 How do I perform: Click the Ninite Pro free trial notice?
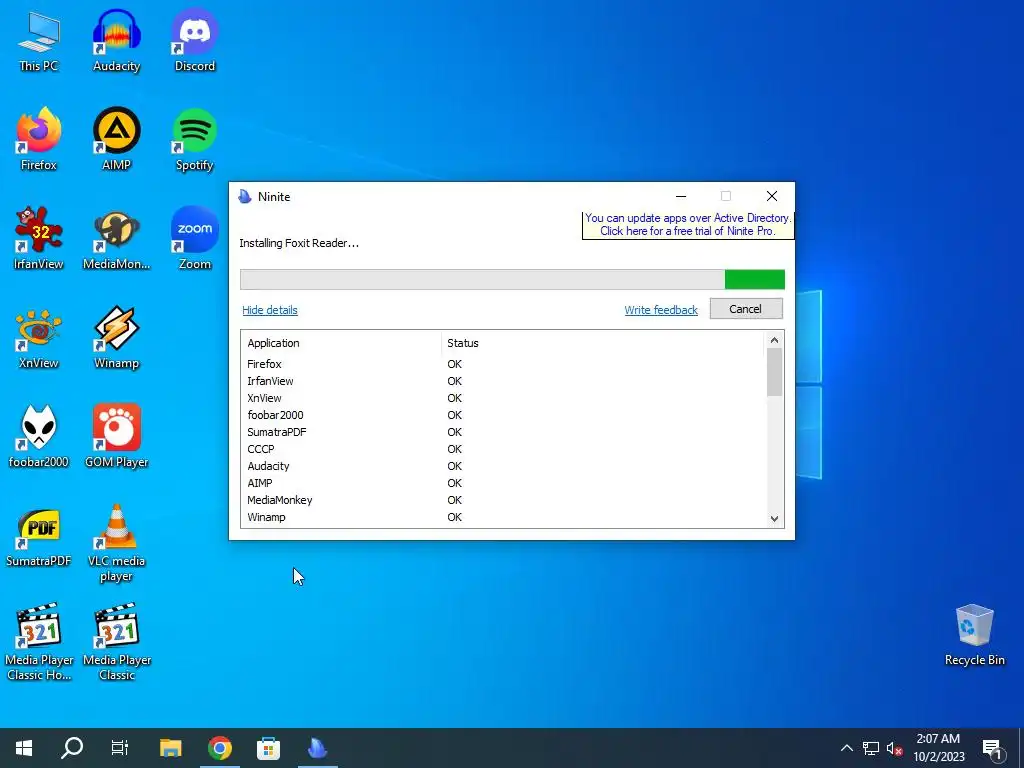coord(688,225)
